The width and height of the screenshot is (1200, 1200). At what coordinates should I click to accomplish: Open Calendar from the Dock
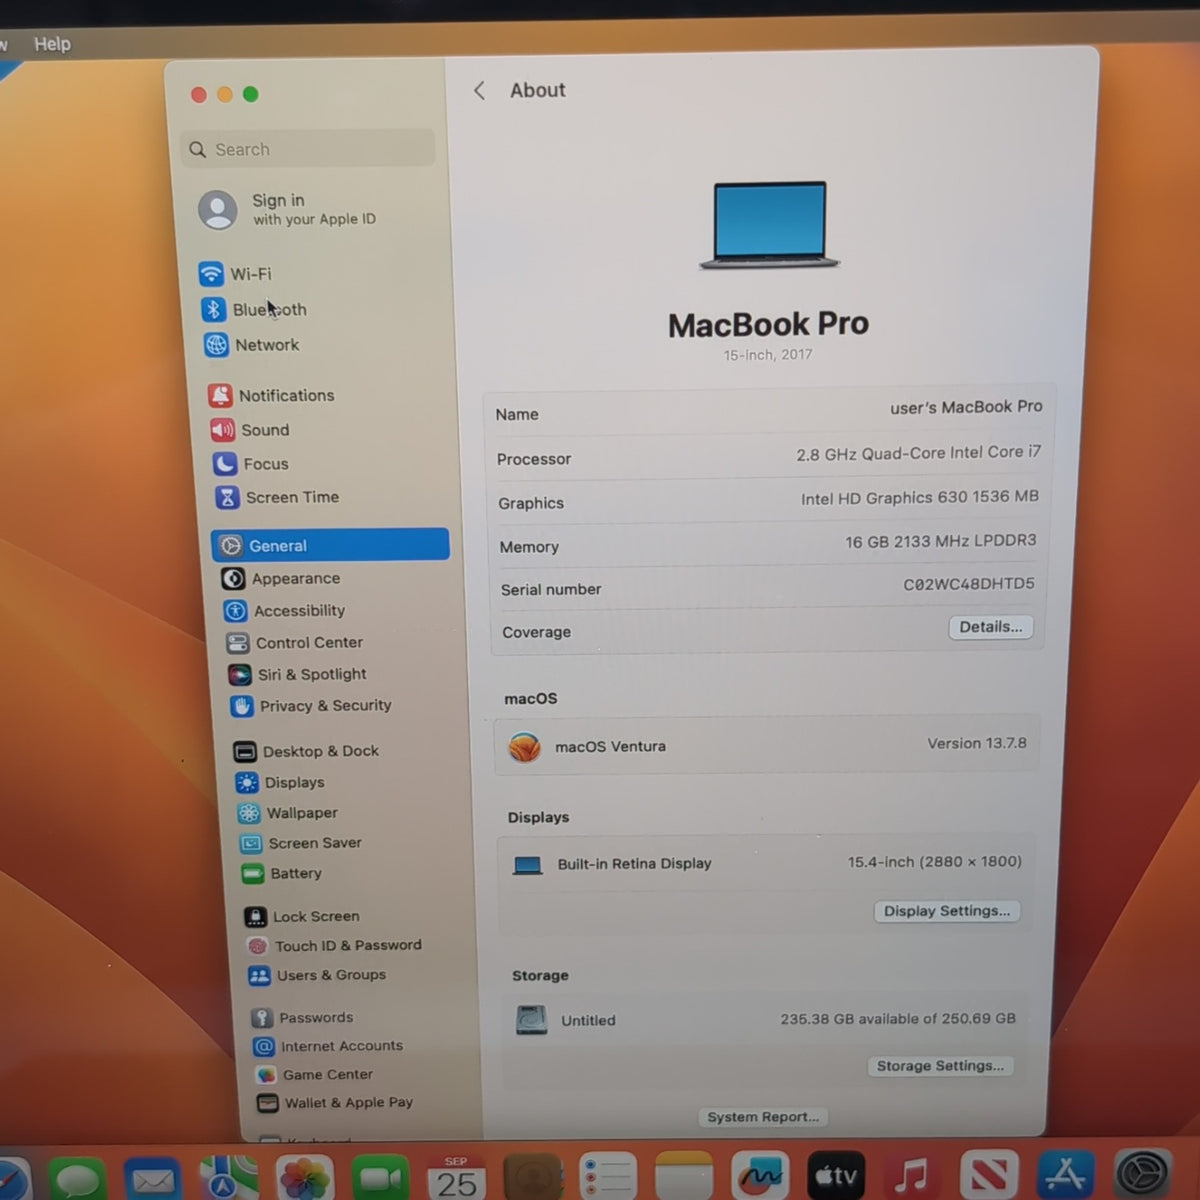point(456,1178)
